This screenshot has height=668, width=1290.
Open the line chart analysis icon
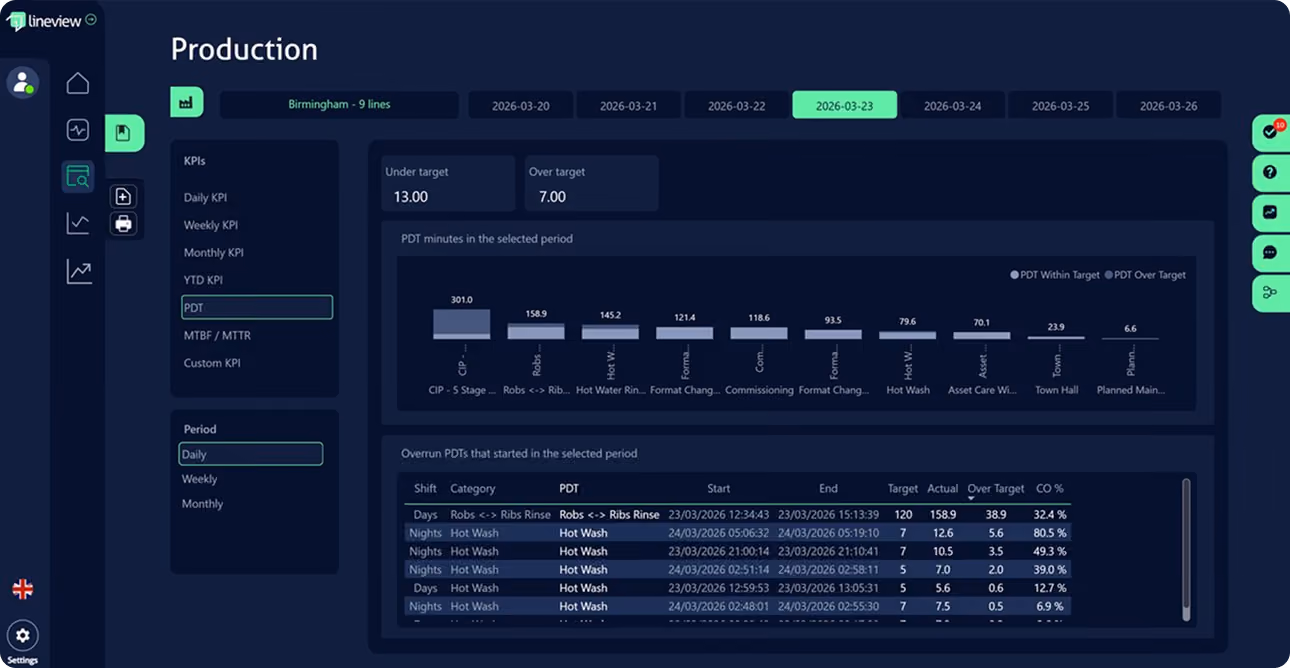(78, 223)
